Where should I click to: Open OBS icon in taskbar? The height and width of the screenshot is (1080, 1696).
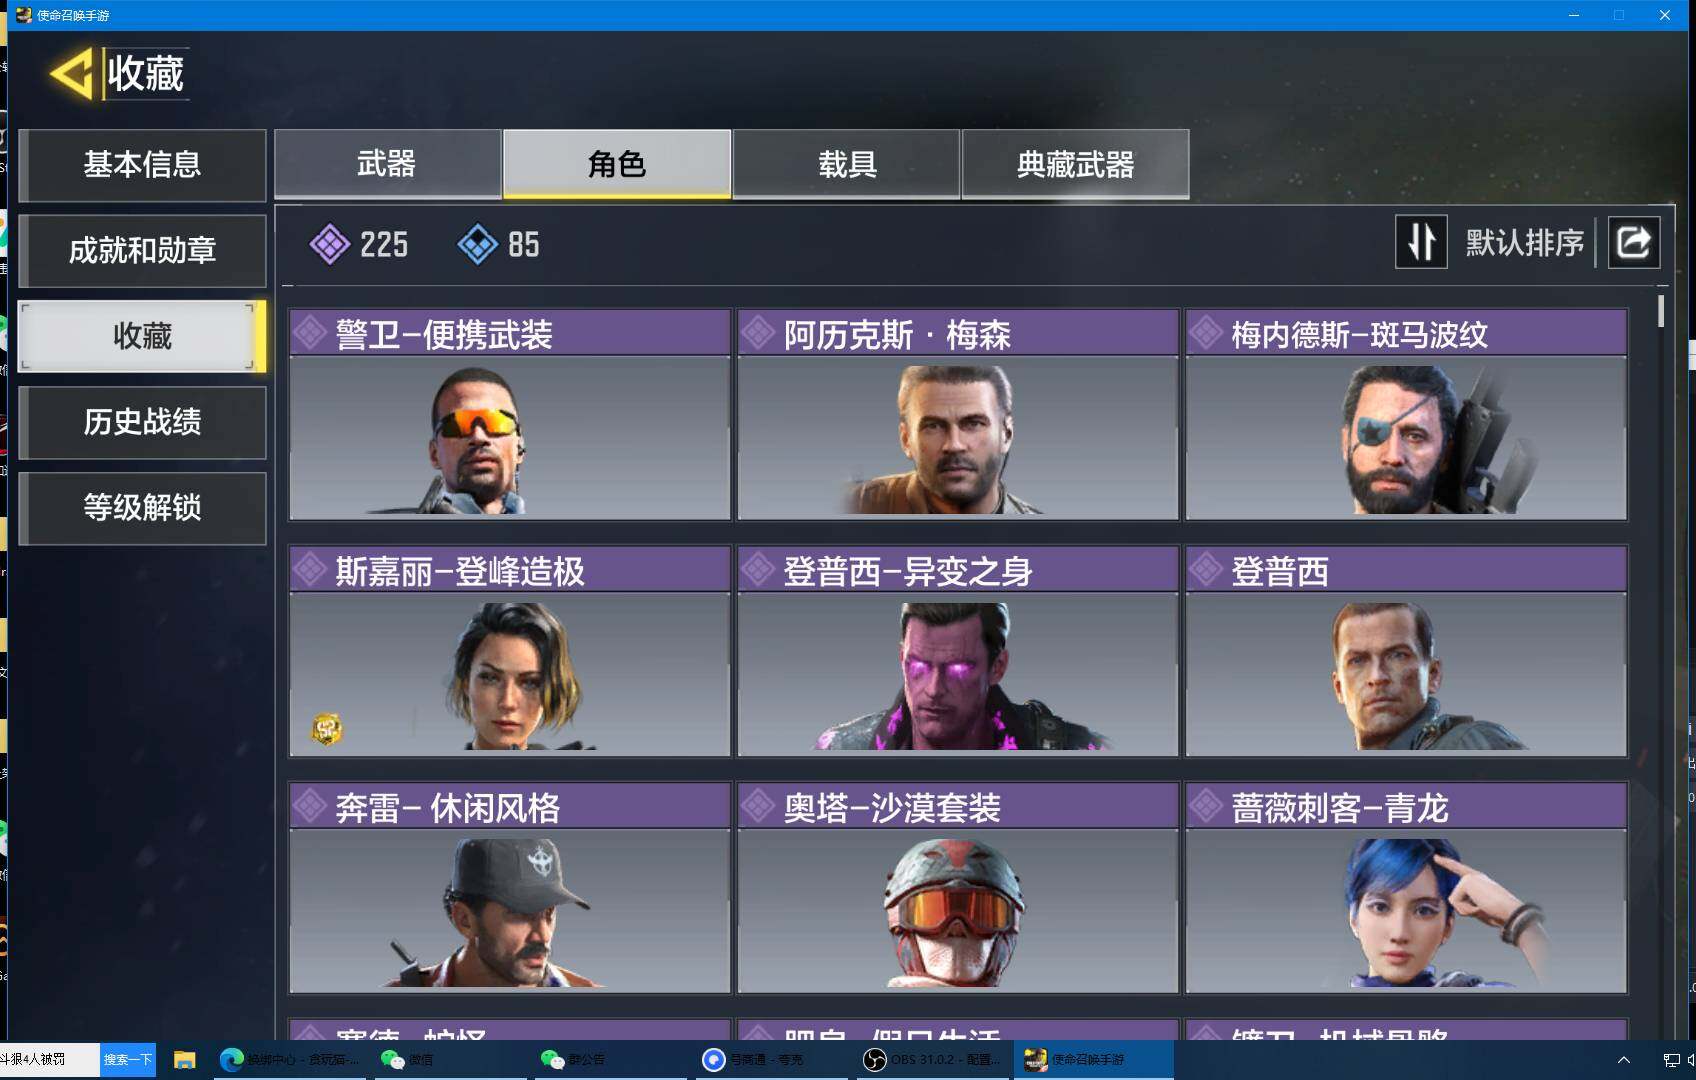pyautogui.click(x=875, y=1059)
